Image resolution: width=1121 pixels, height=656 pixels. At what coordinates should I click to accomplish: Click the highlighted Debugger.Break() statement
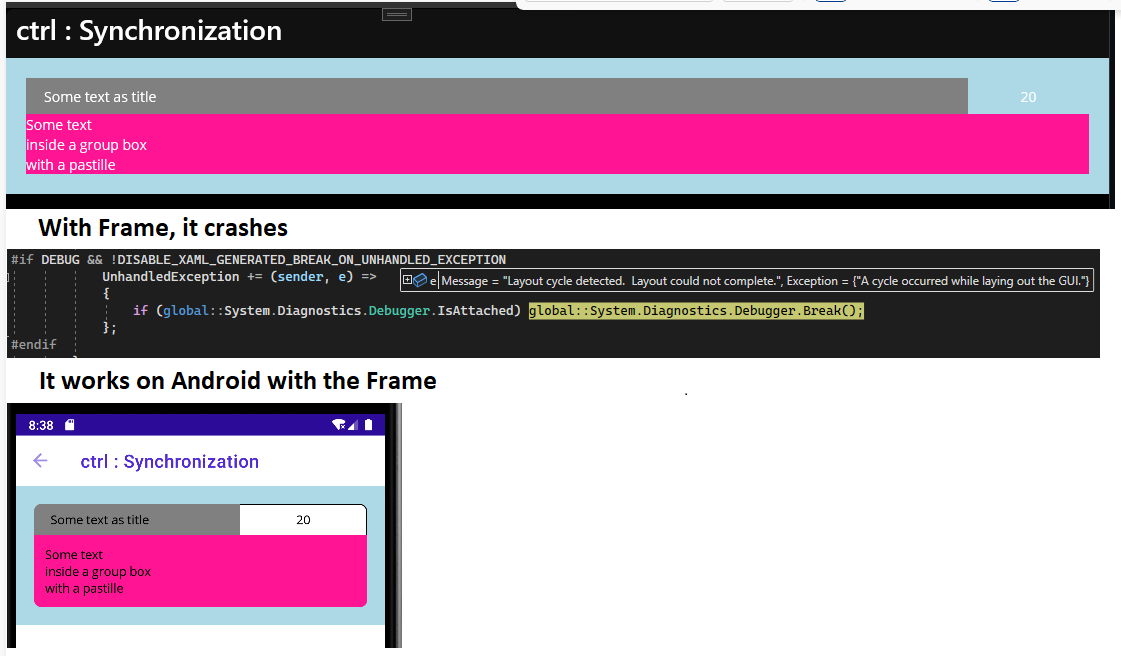point(696,311)
